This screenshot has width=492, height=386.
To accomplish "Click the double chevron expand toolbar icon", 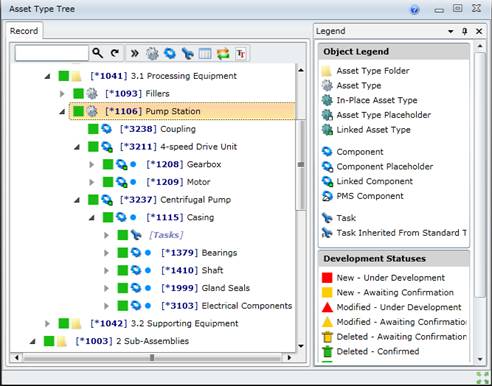I will 135,53.
